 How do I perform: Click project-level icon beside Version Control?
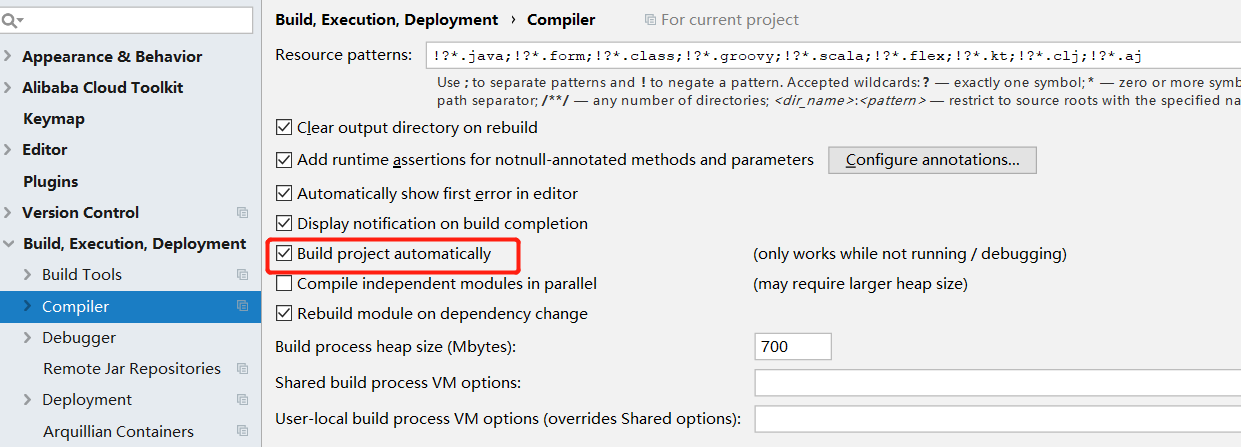tap(242, 213)
